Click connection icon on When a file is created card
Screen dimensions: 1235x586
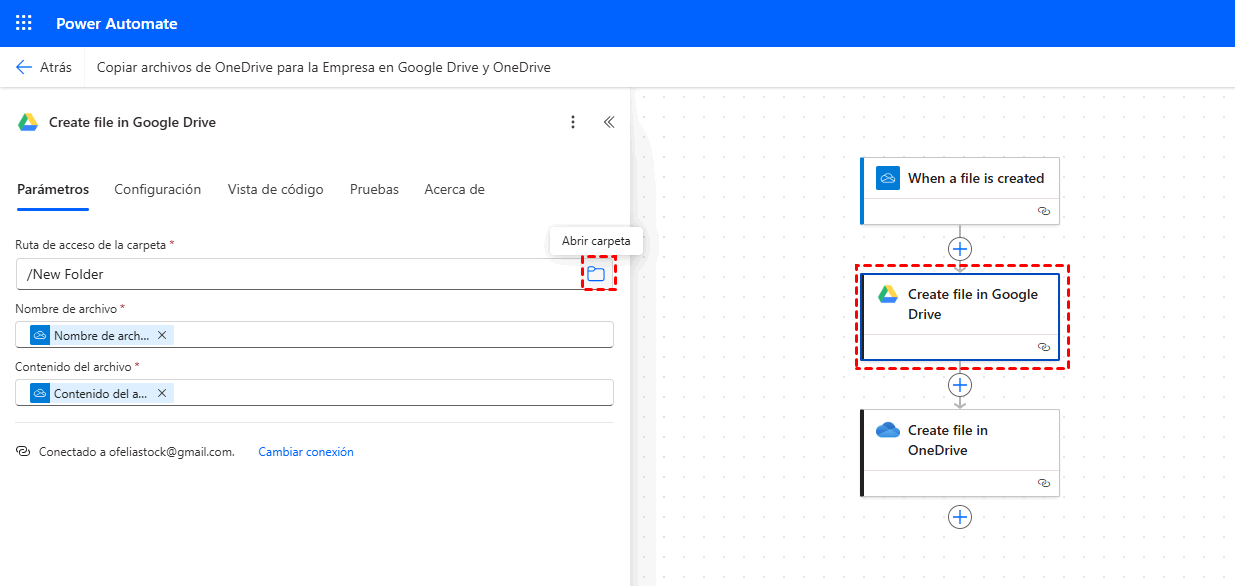1044,211
